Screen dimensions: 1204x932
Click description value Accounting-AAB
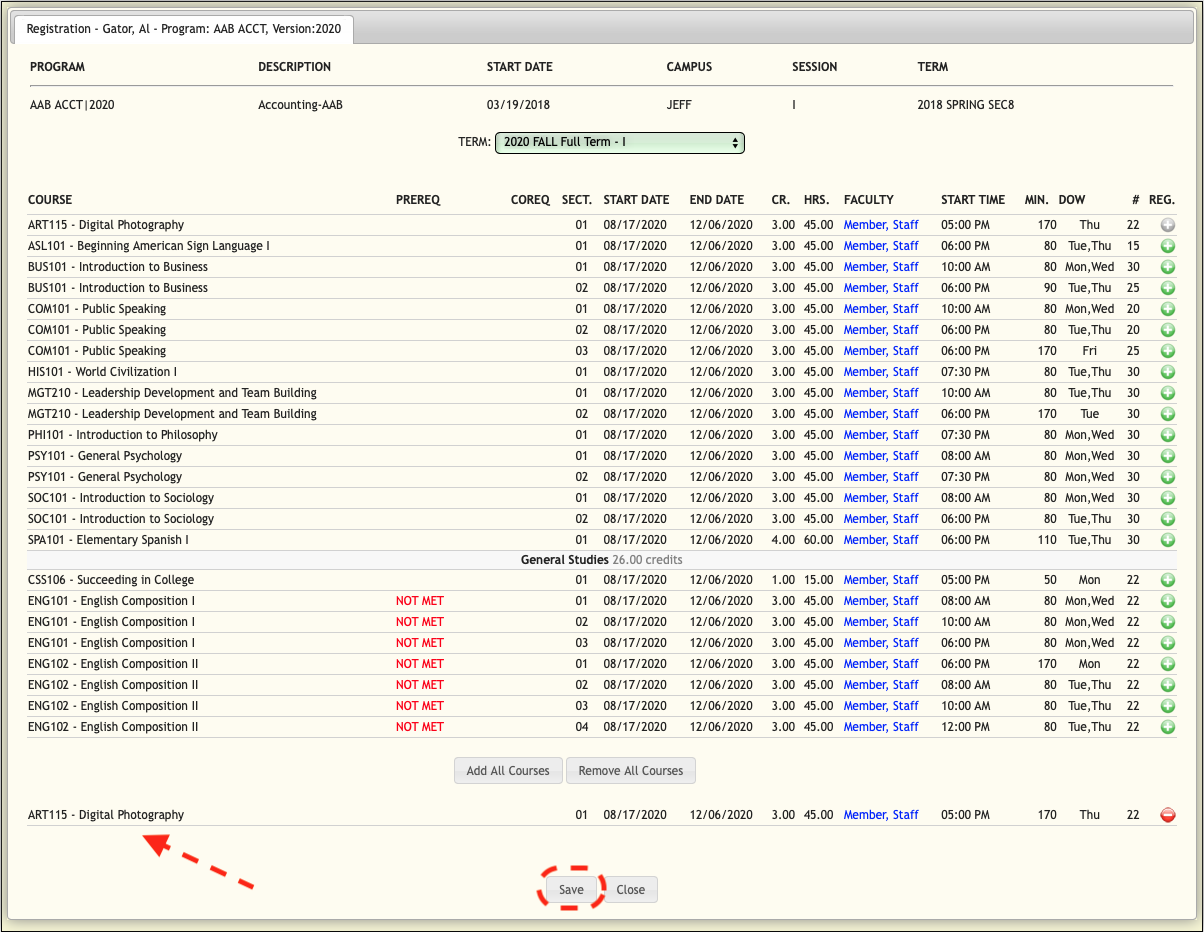300,105
